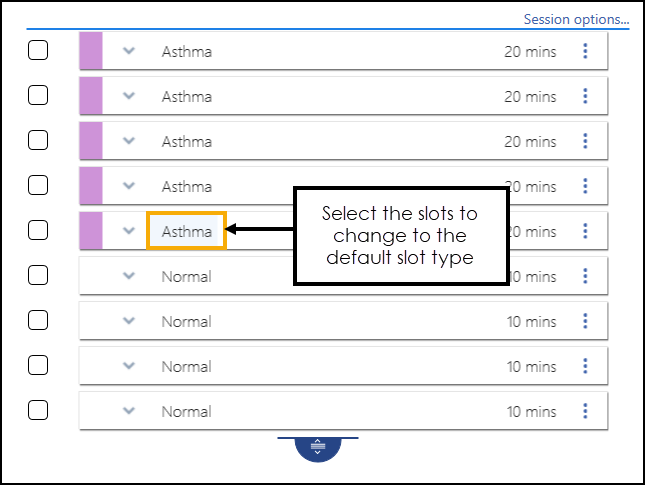645x485 pixels.
Task: Open more options menu for first Normal slot
Action: point(585,276)
